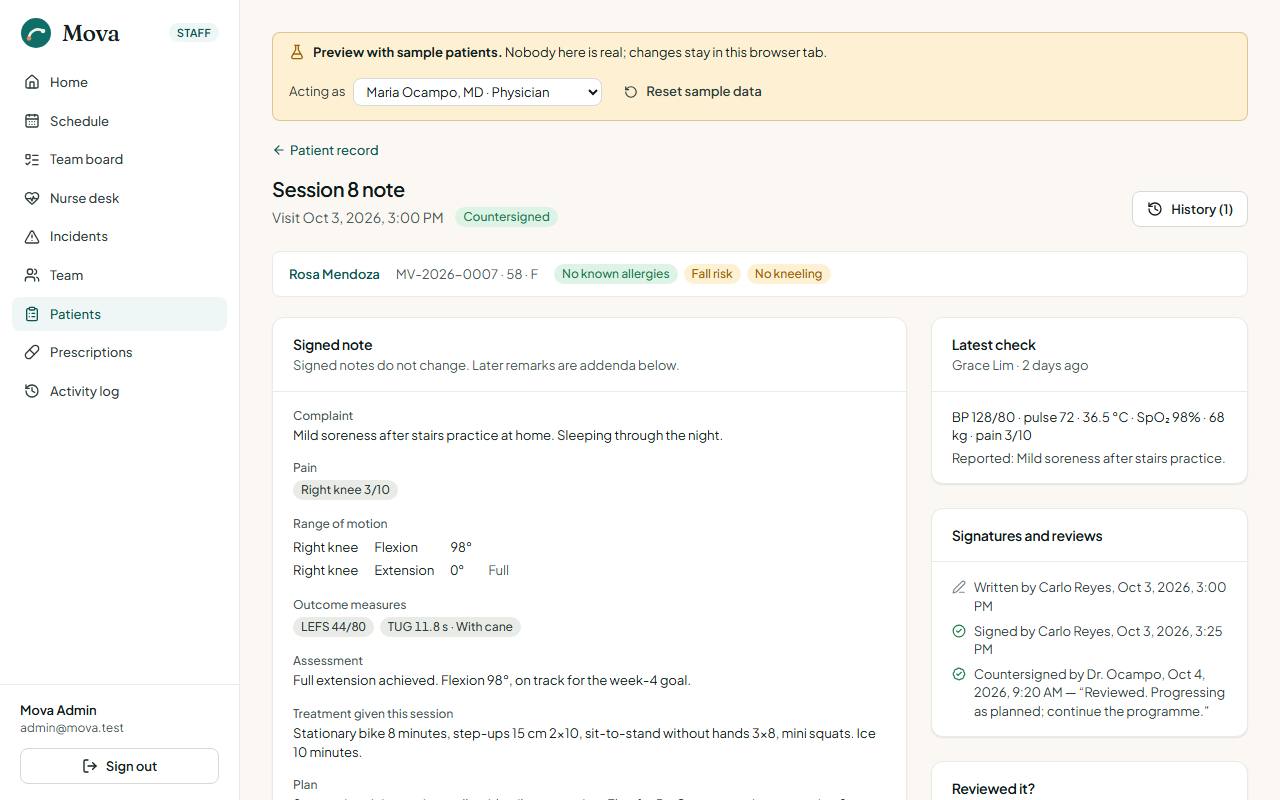
Task: Click the LEFS 44/80 outcome chip
Action: 333,627
